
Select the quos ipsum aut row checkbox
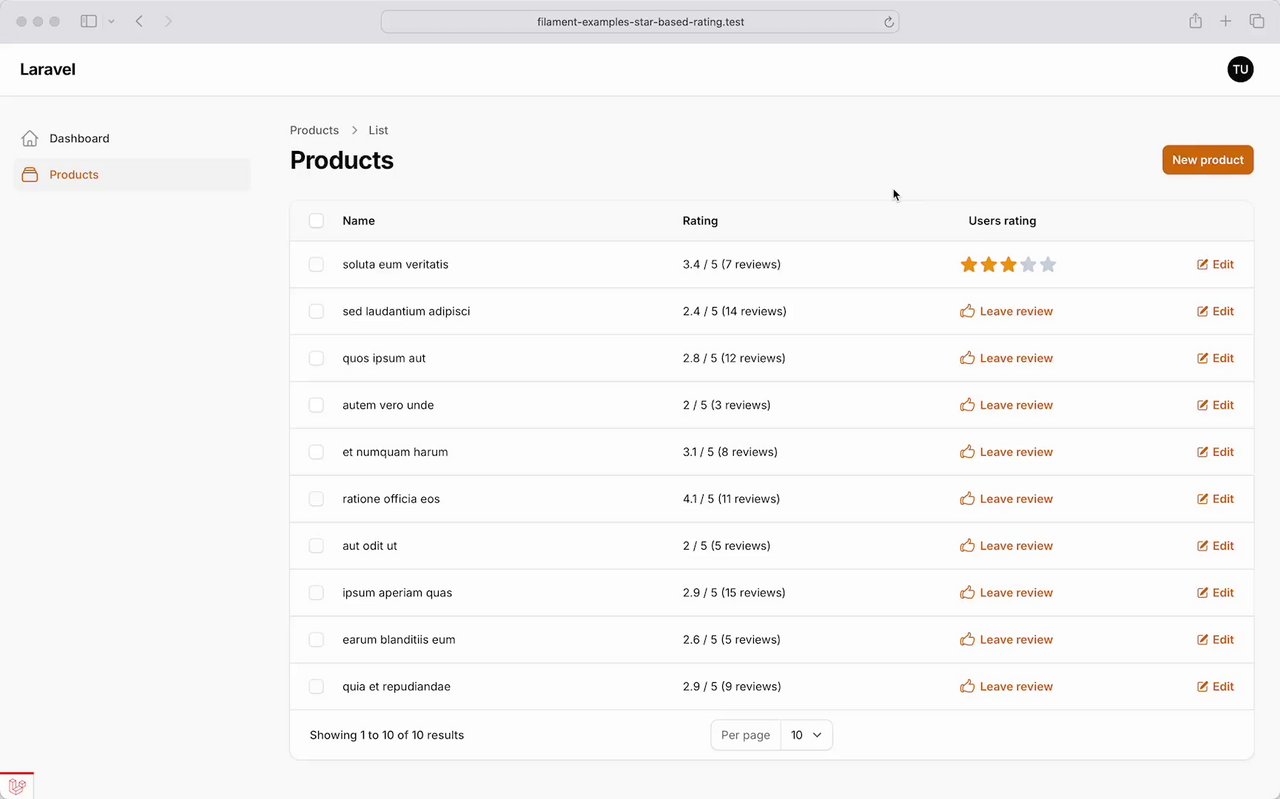coord(316,358)
